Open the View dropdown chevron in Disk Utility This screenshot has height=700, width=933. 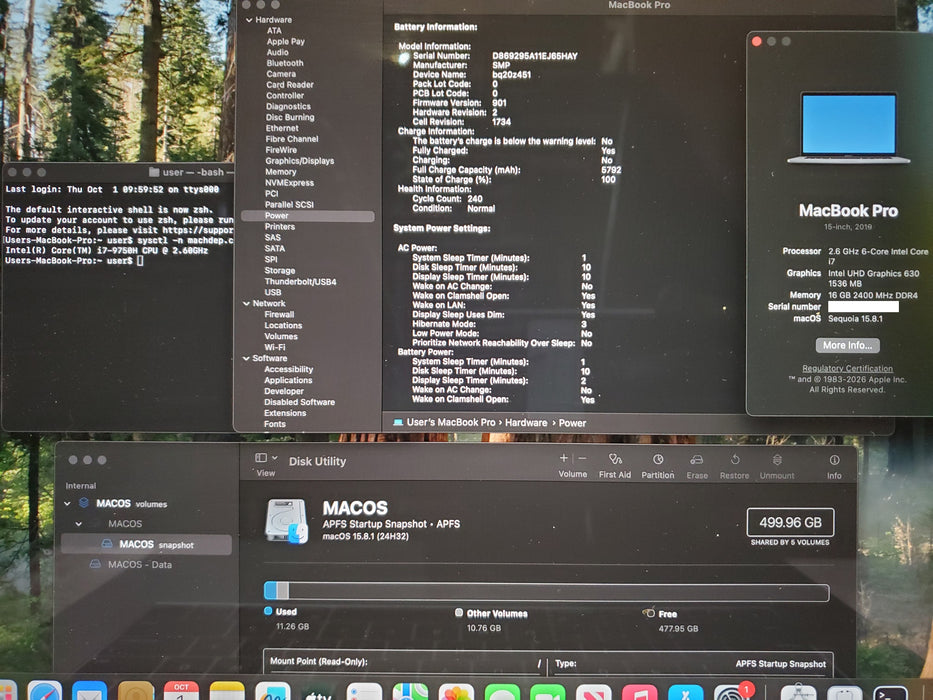(x=274, y=458)
